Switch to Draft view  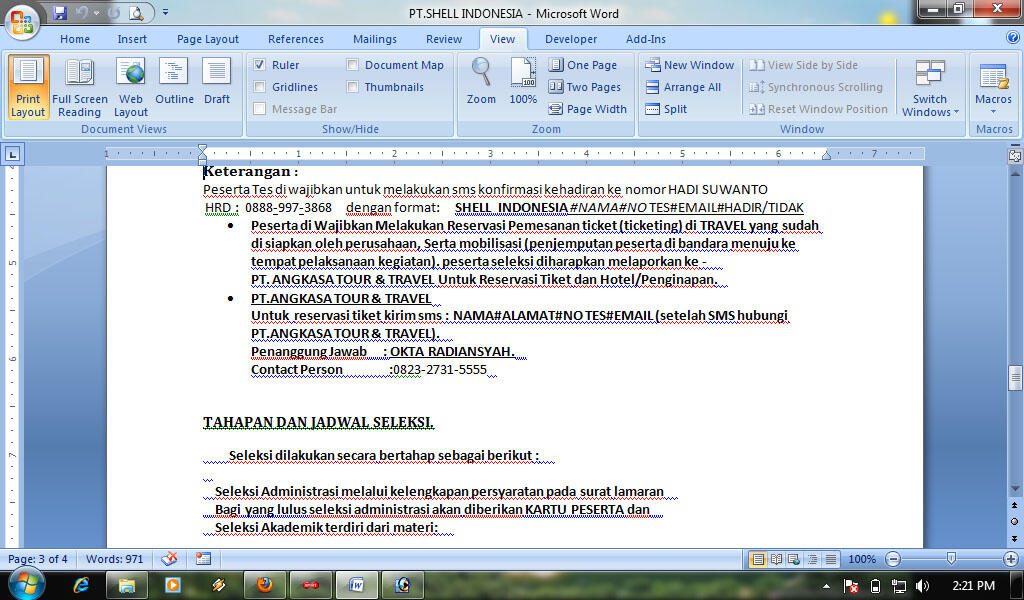tap(216, 82)
